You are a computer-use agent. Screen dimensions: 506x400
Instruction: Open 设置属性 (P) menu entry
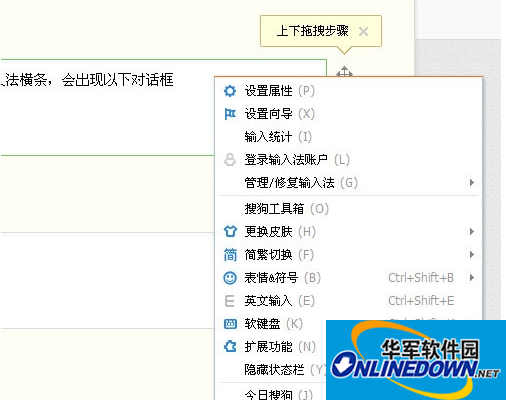[348, 91]
